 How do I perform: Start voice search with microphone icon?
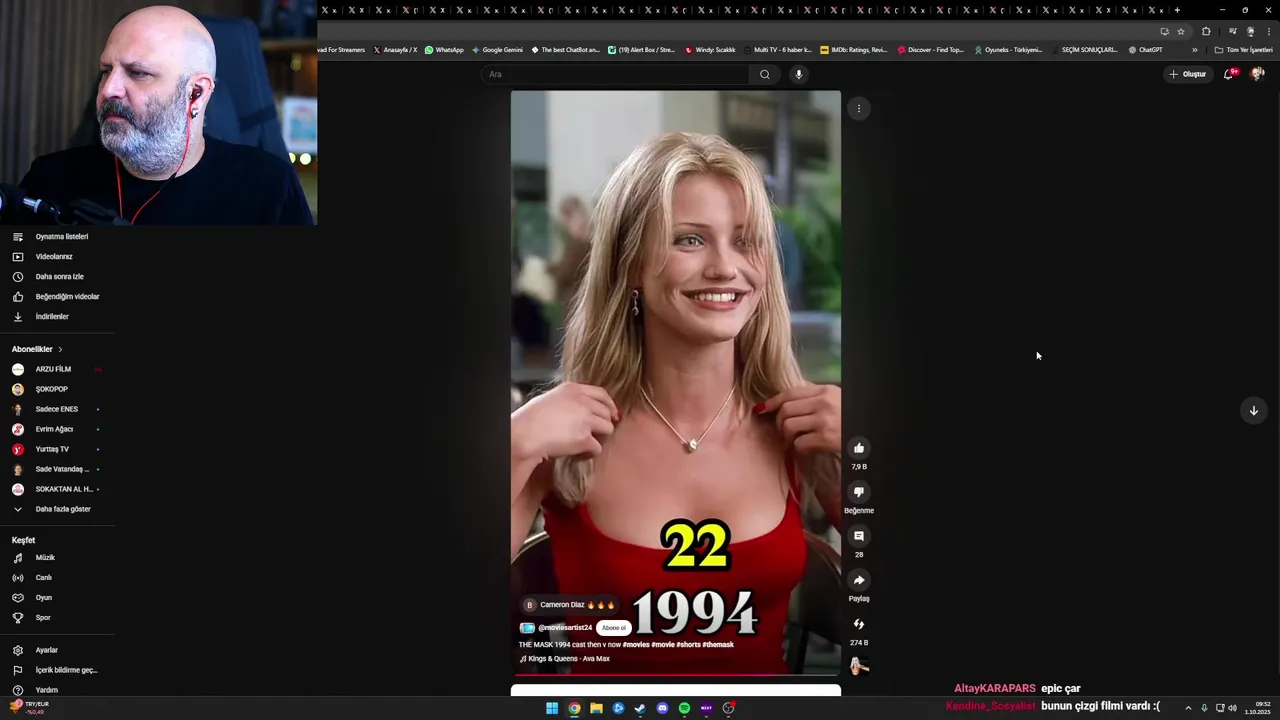pos(798,74)
